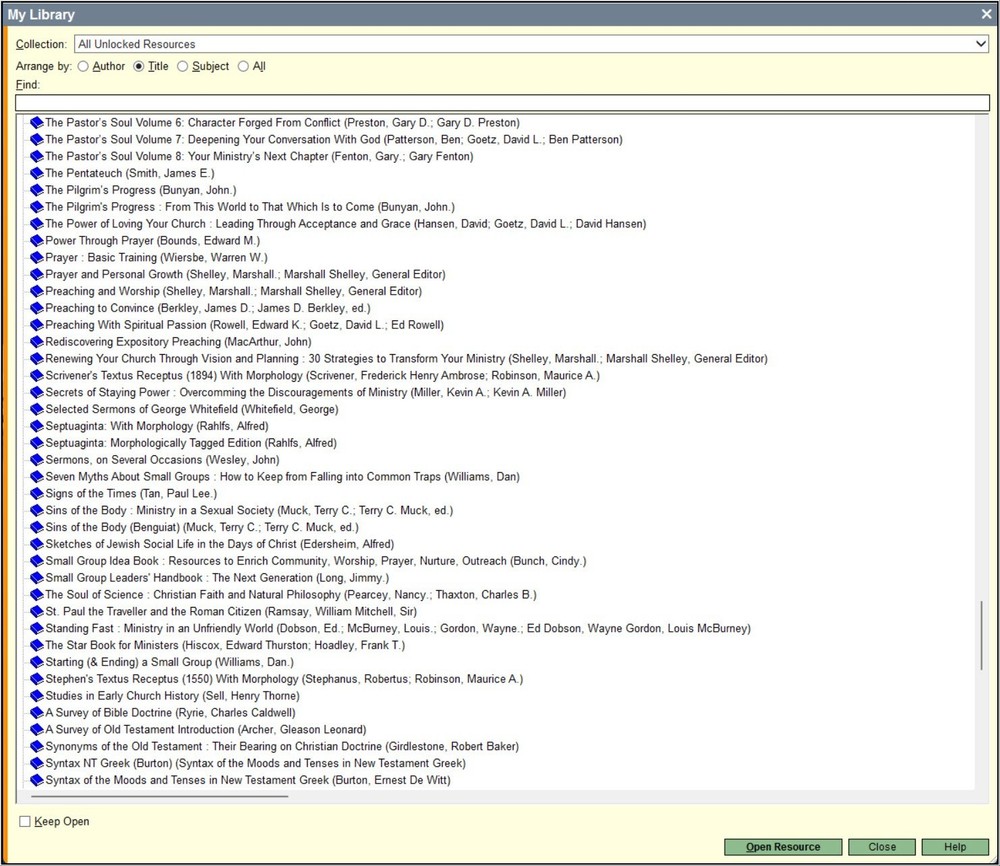Select Preaching With Spiritual Passion title

[x=244, y=325]
